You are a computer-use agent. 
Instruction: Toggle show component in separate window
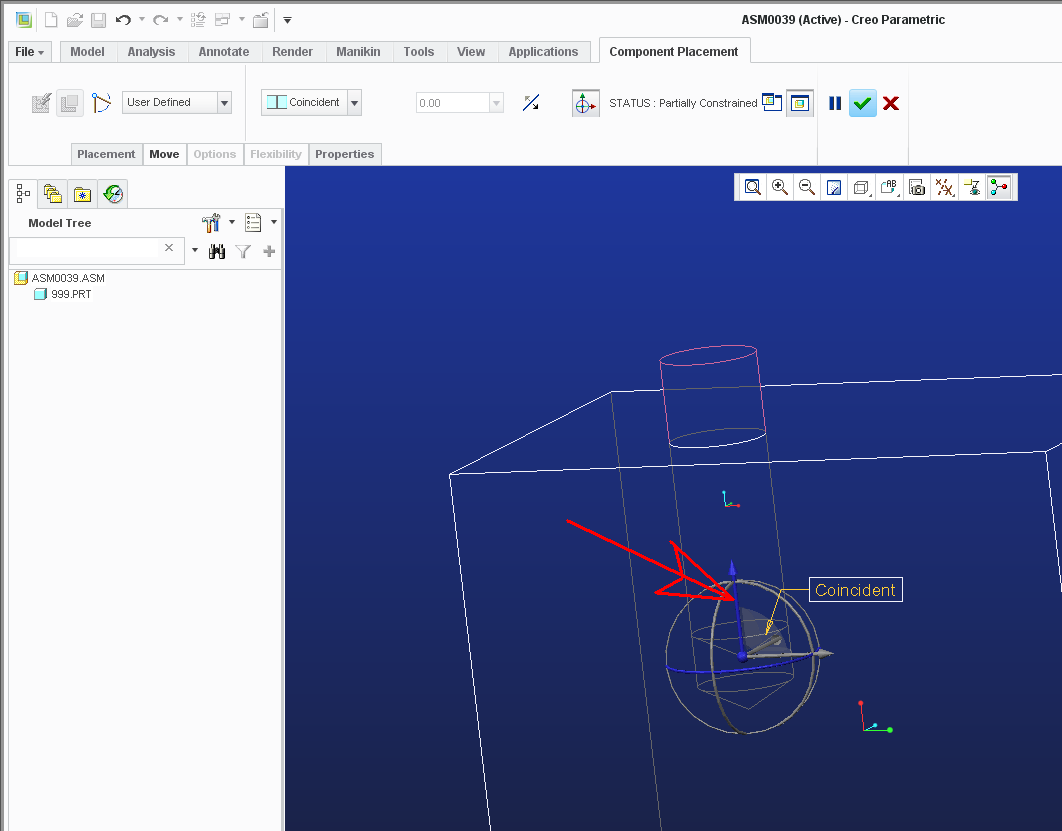[772, 102]
